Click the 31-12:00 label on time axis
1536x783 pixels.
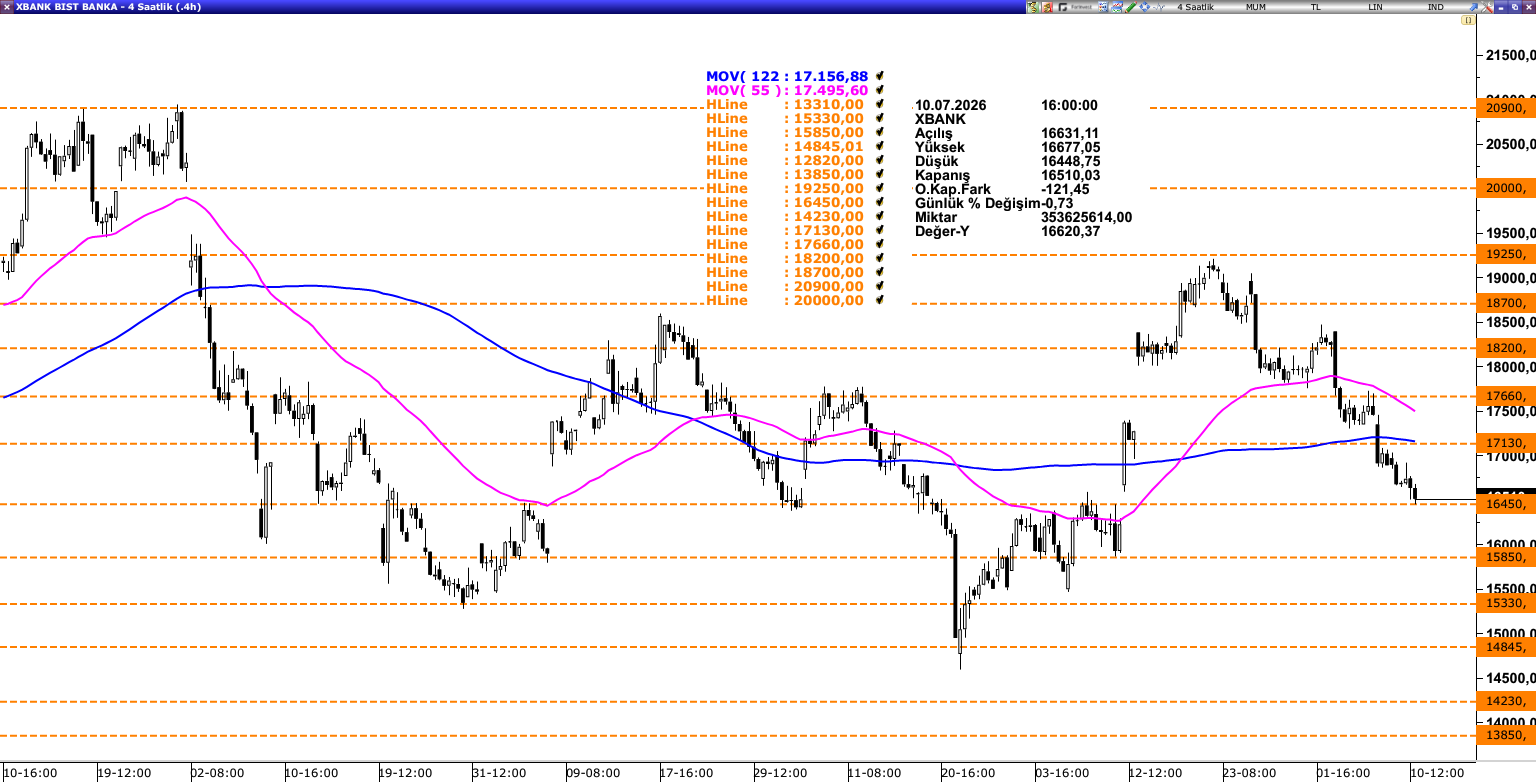click(x=498, y=773)
